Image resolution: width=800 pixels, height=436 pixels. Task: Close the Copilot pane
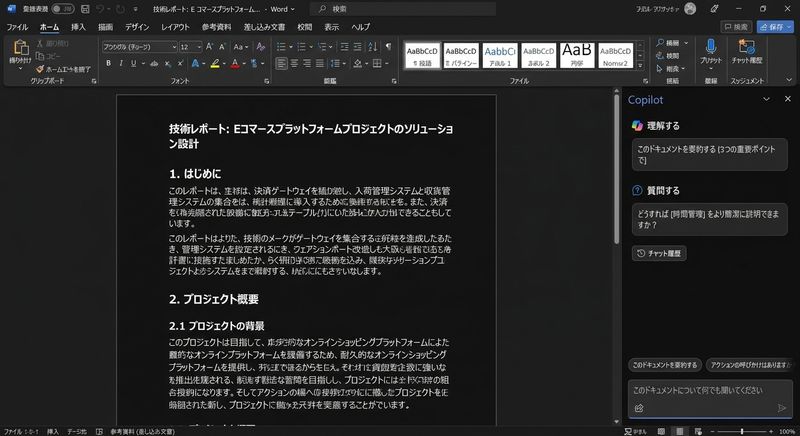coord(787,99)
